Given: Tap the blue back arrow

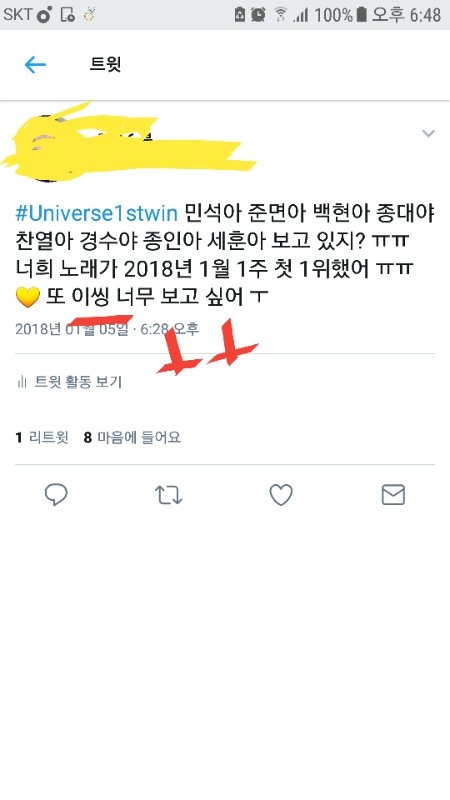Looking at the screenshot, I should point(35,65).
